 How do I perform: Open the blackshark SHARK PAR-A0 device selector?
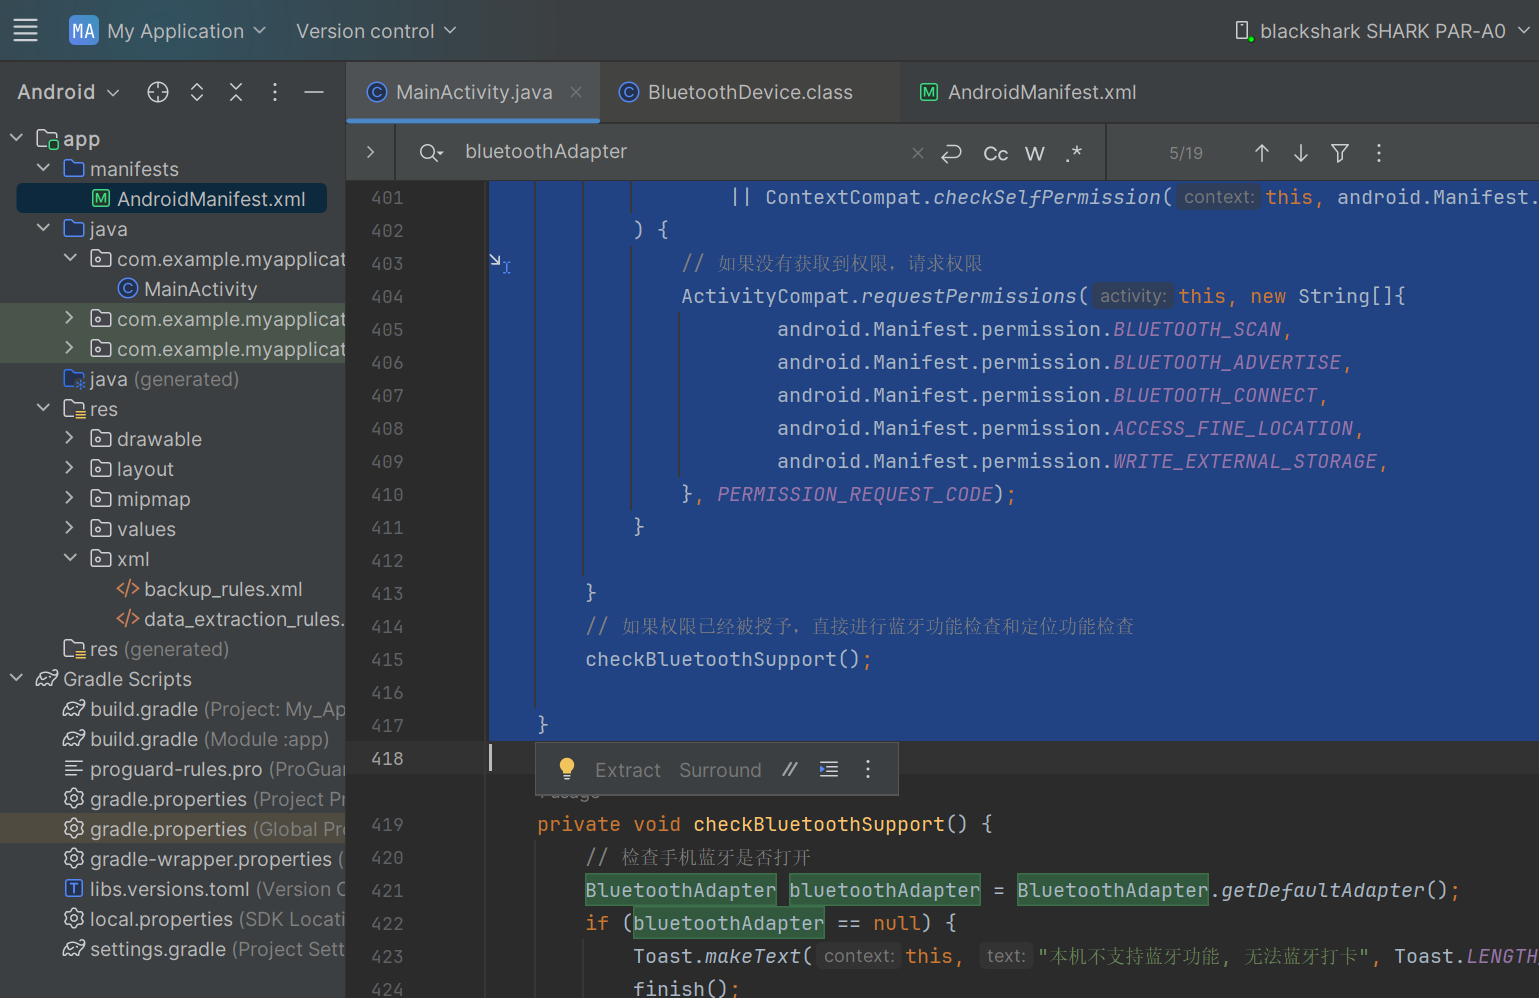(1381, 31)
